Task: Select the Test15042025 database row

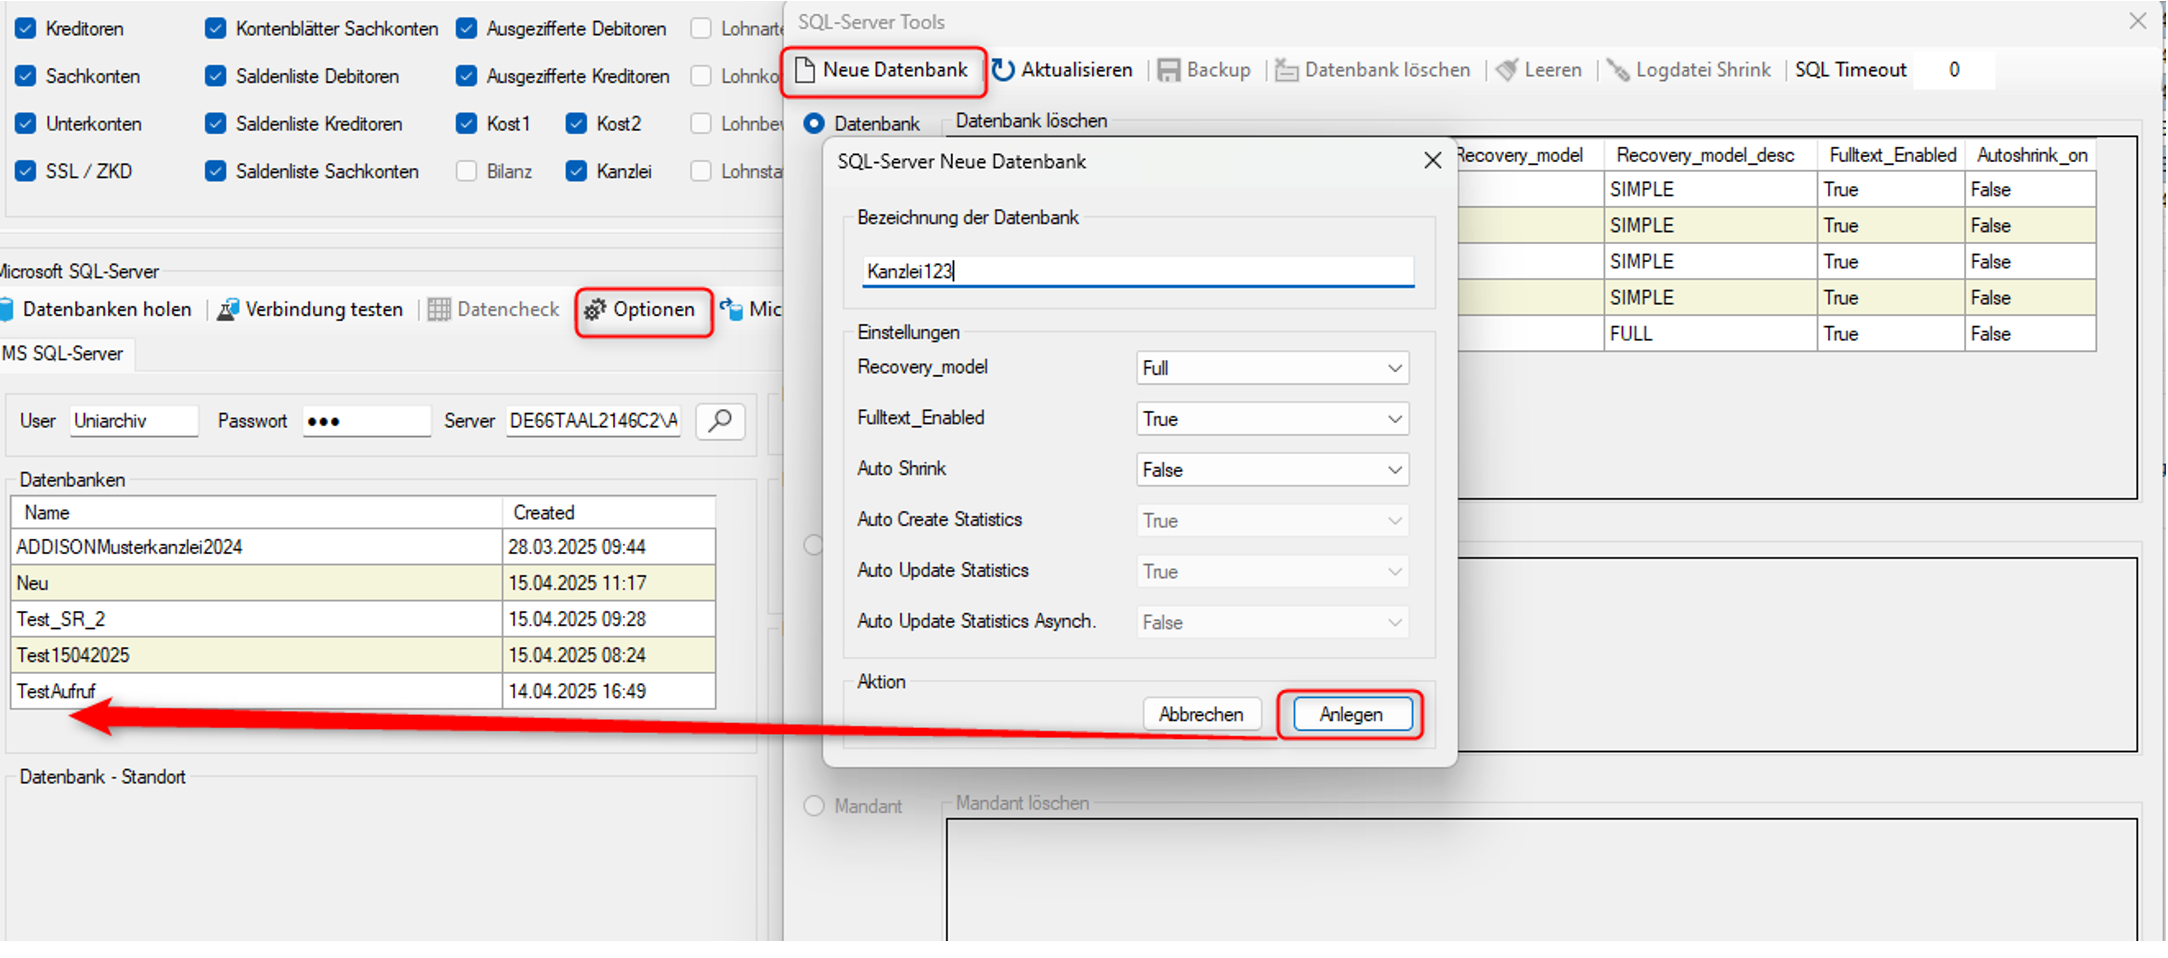Action: 363,655
